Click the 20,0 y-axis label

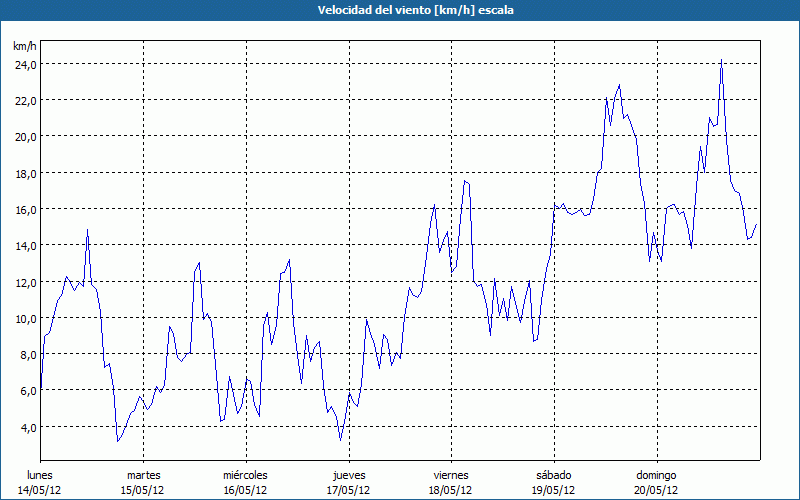(25, 137)
